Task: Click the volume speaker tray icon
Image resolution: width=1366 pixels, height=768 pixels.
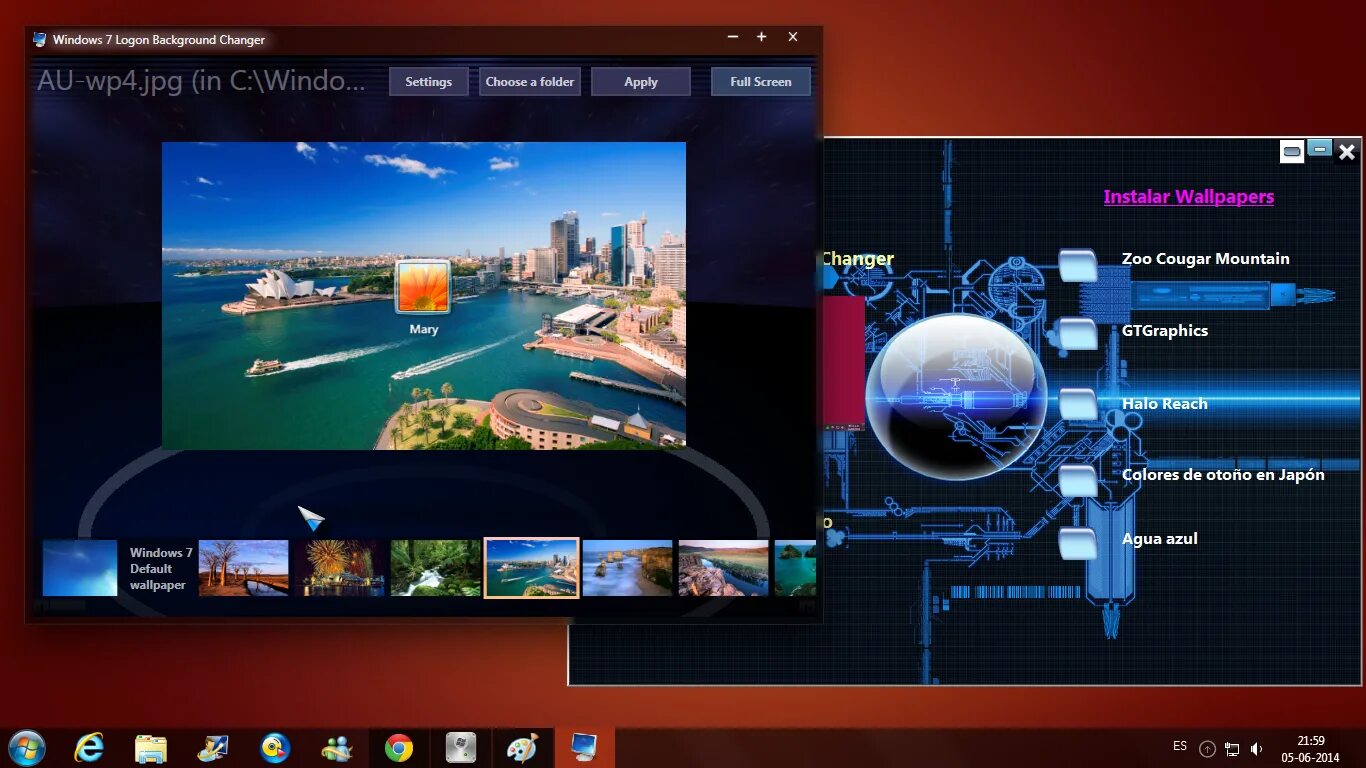Action: point(1256,748)
